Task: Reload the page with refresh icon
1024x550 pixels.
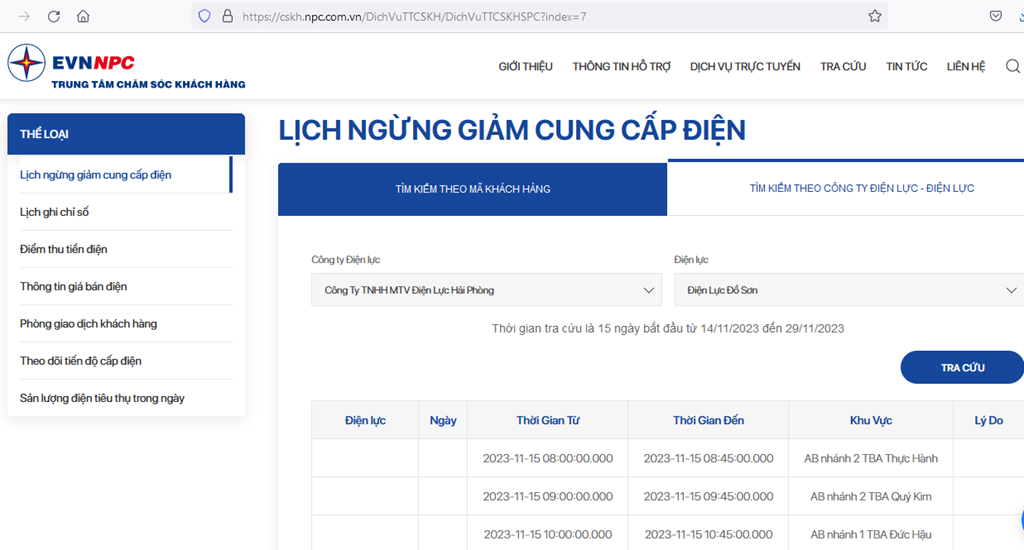Action: point(54,16)
